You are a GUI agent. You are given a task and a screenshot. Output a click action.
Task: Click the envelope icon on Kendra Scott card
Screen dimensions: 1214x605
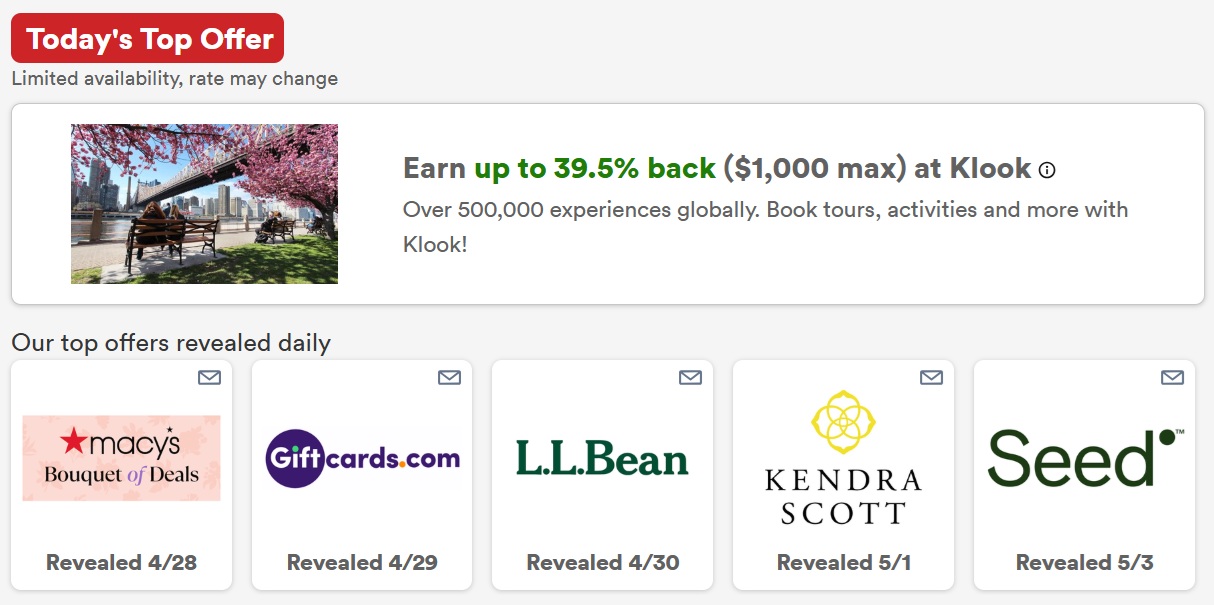click(932, 377)
